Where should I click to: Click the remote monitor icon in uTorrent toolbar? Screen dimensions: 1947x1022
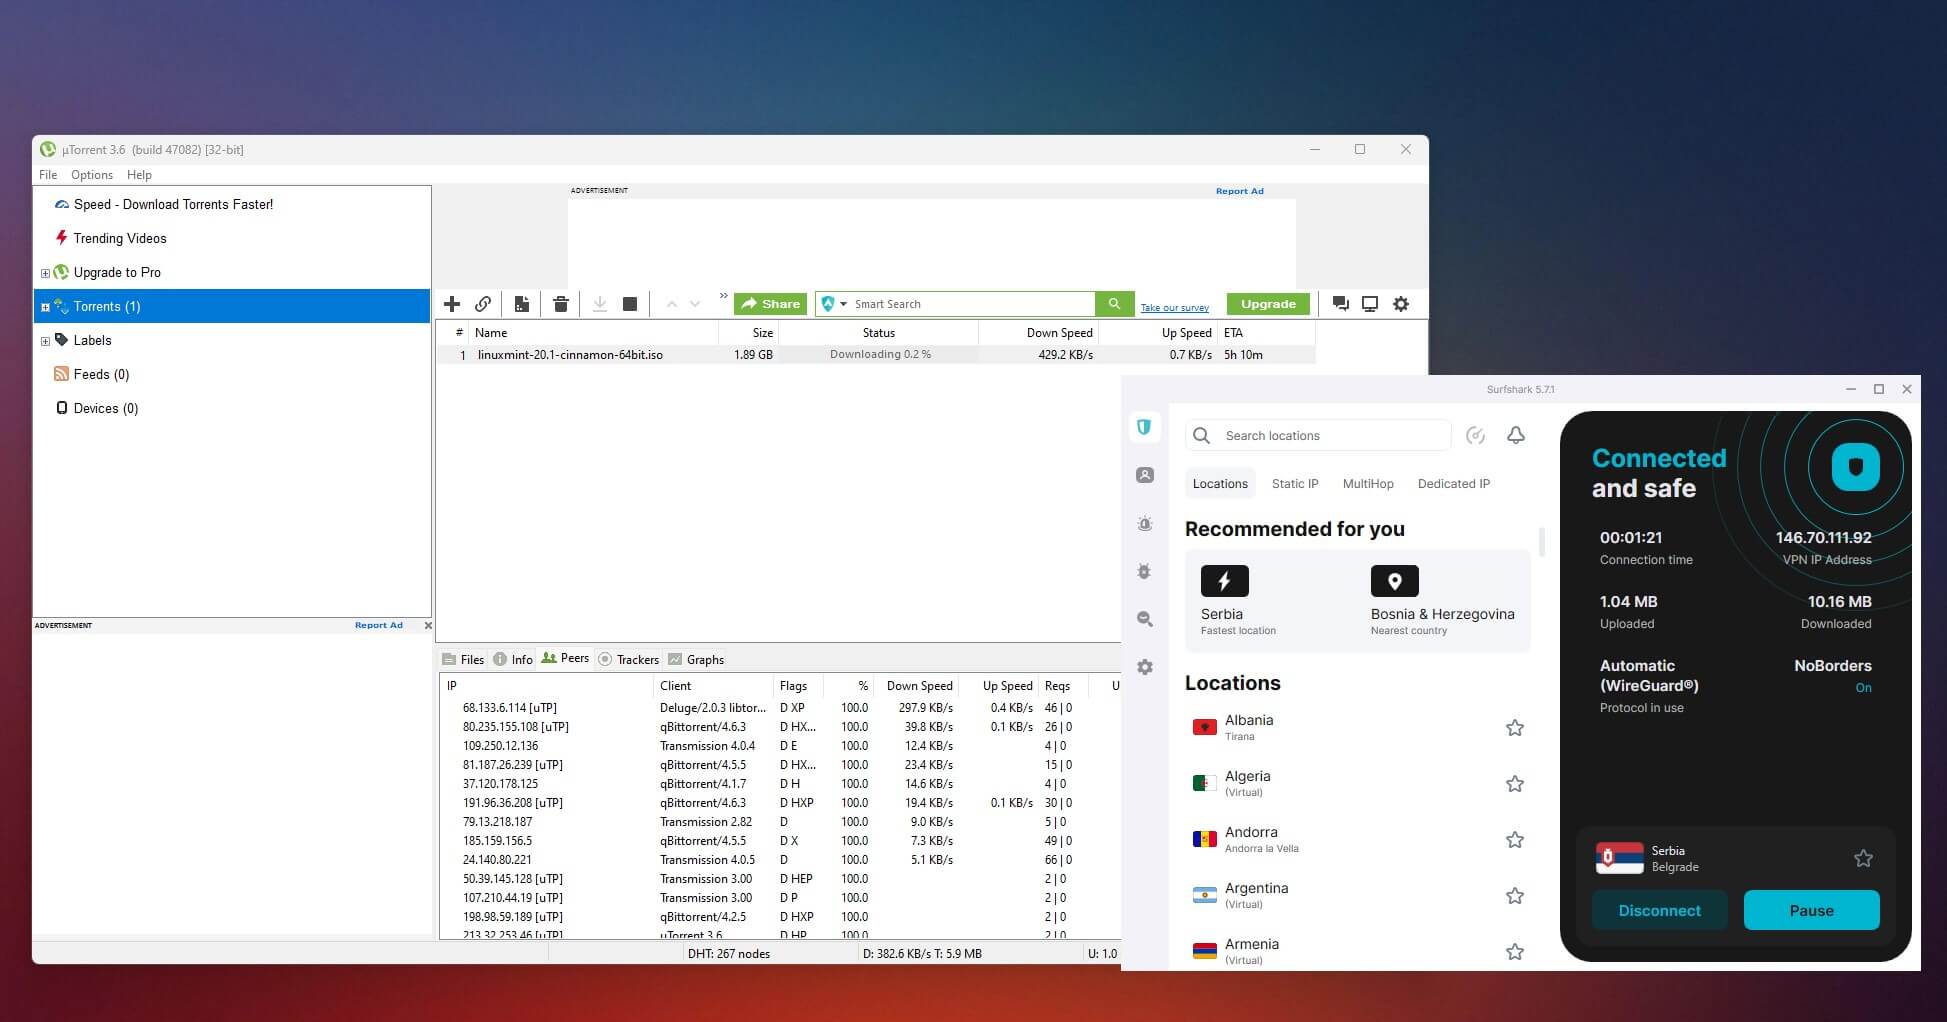point(1370,304)
